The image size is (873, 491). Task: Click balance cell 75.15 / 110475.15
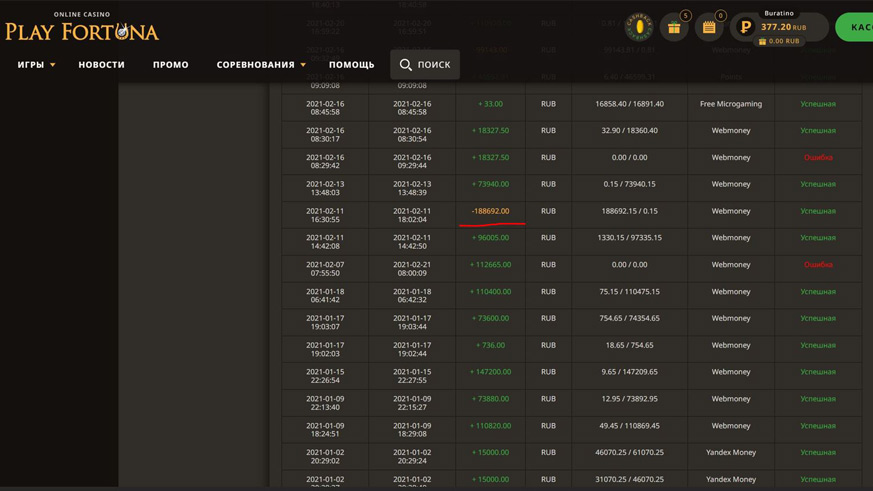click(x=629, y=292)
